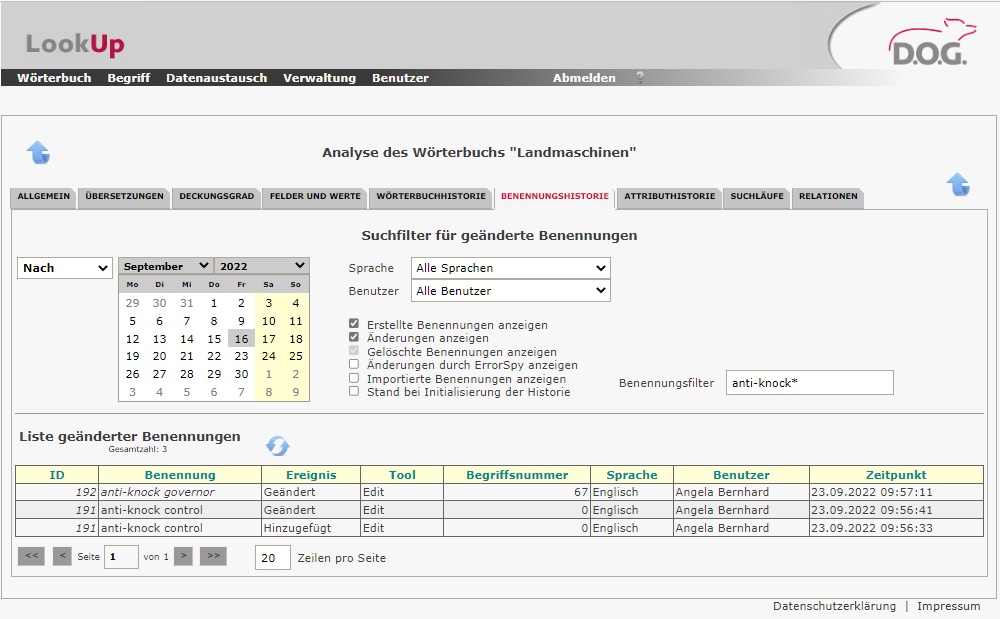Click the Abmelden link
1000x619 pixels.
(584, 78)
